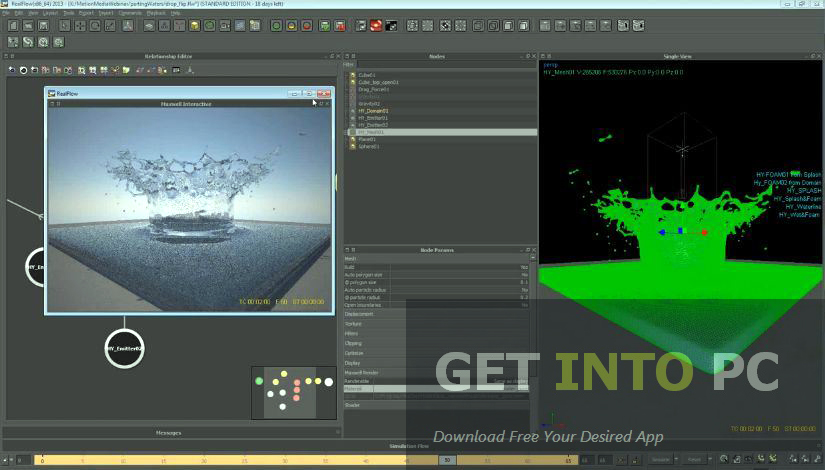825x470 pixels.
Task: Click the red mesh toolbar icon
Action: (340, 25)
